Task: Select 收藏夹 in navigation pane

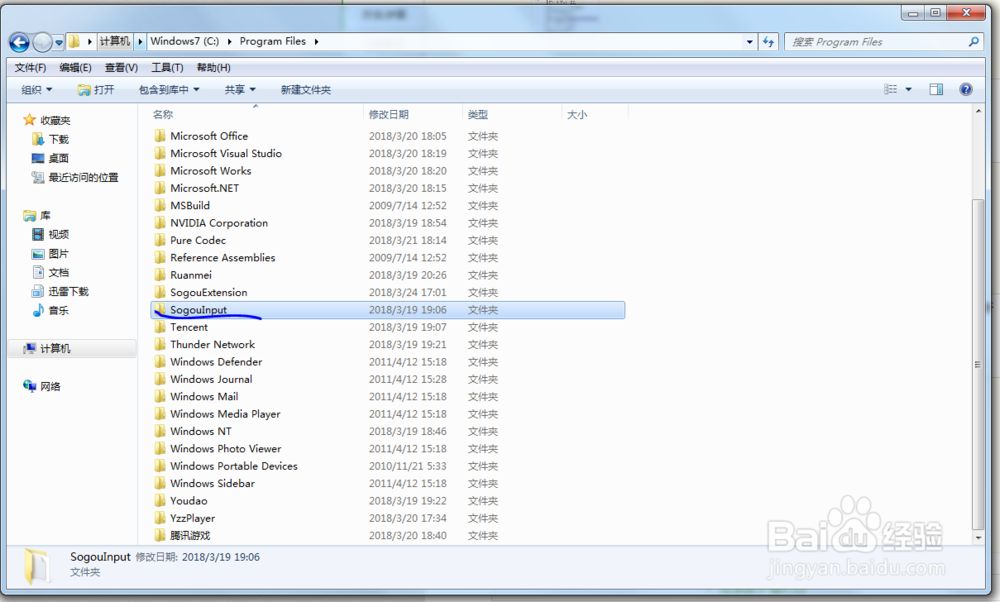Action: (55, 121)
